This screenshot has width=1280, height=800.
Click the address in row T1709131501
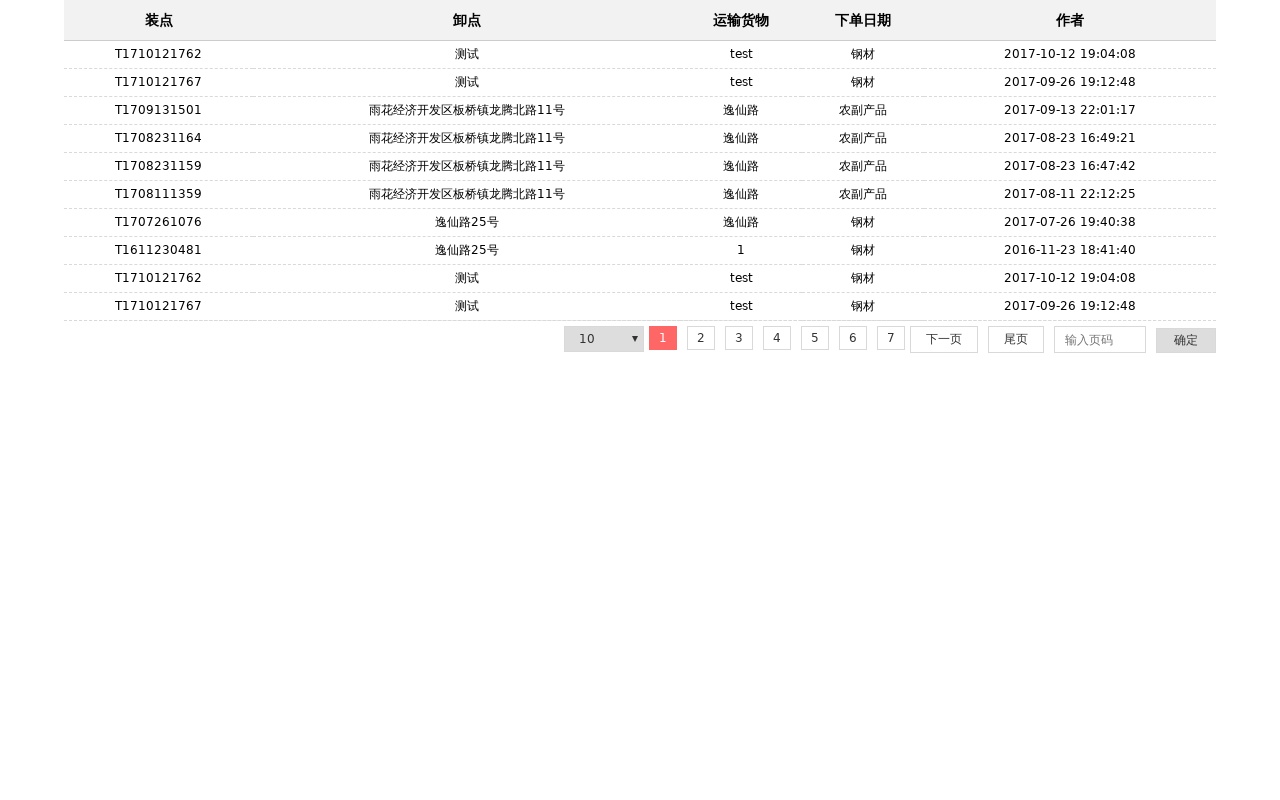click(467, 110)
